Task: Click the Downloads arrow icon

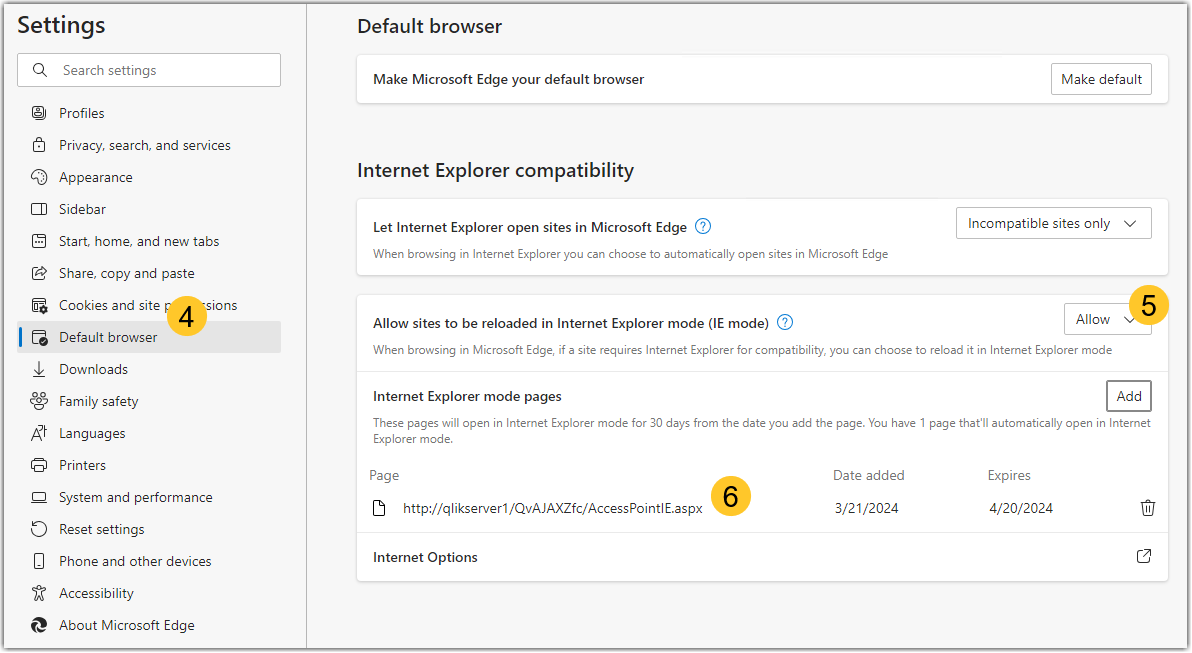Action: (39, 369)
